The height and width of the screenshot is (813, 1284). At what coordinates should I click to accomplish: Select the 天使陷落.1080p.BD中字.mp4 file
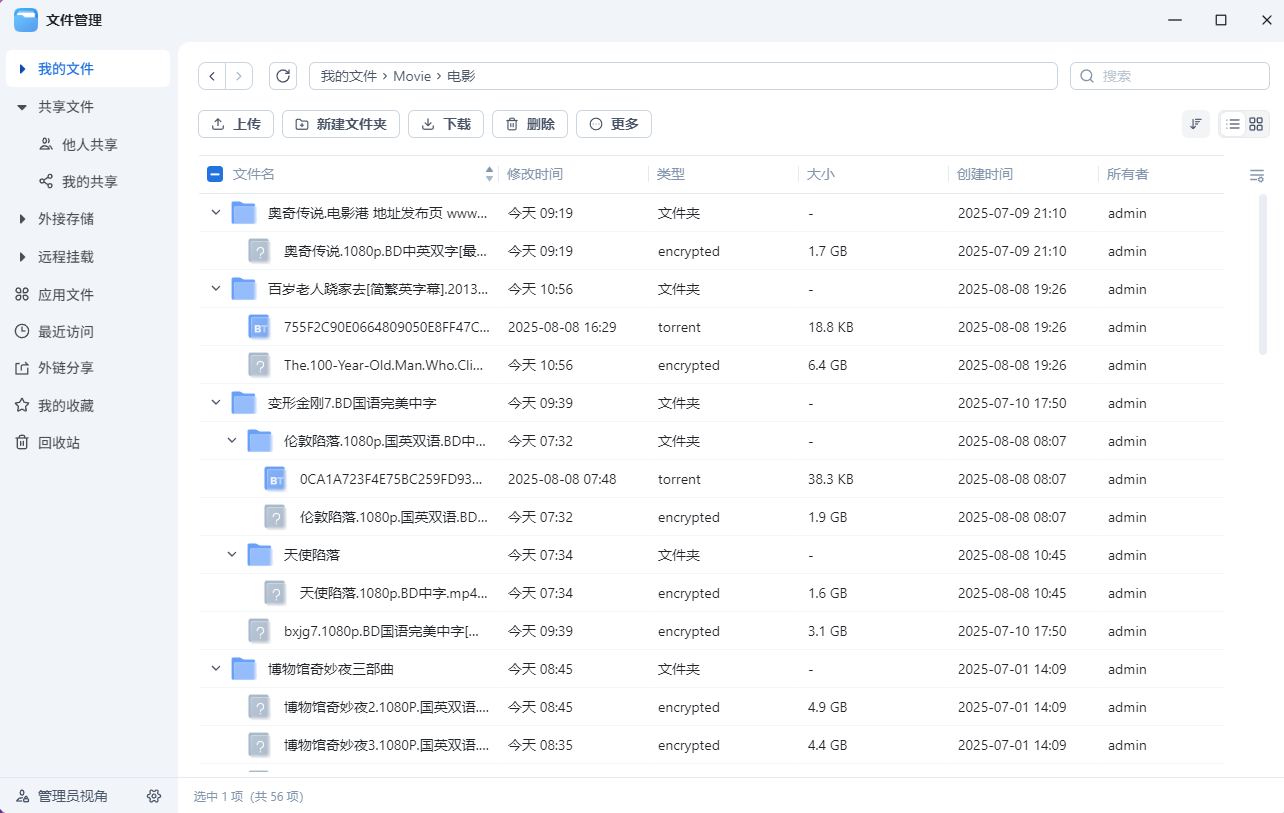click(x=711, y=593)
